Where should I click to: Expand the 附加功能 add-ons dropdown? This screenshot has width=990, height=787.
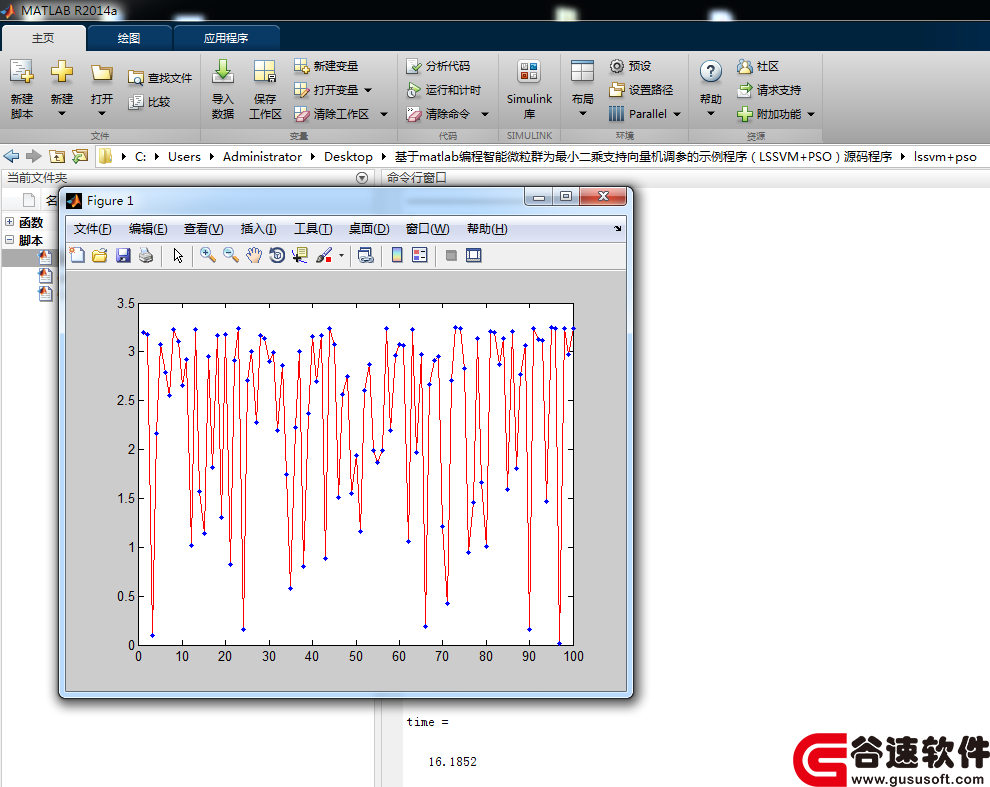(x=811, y=114)
